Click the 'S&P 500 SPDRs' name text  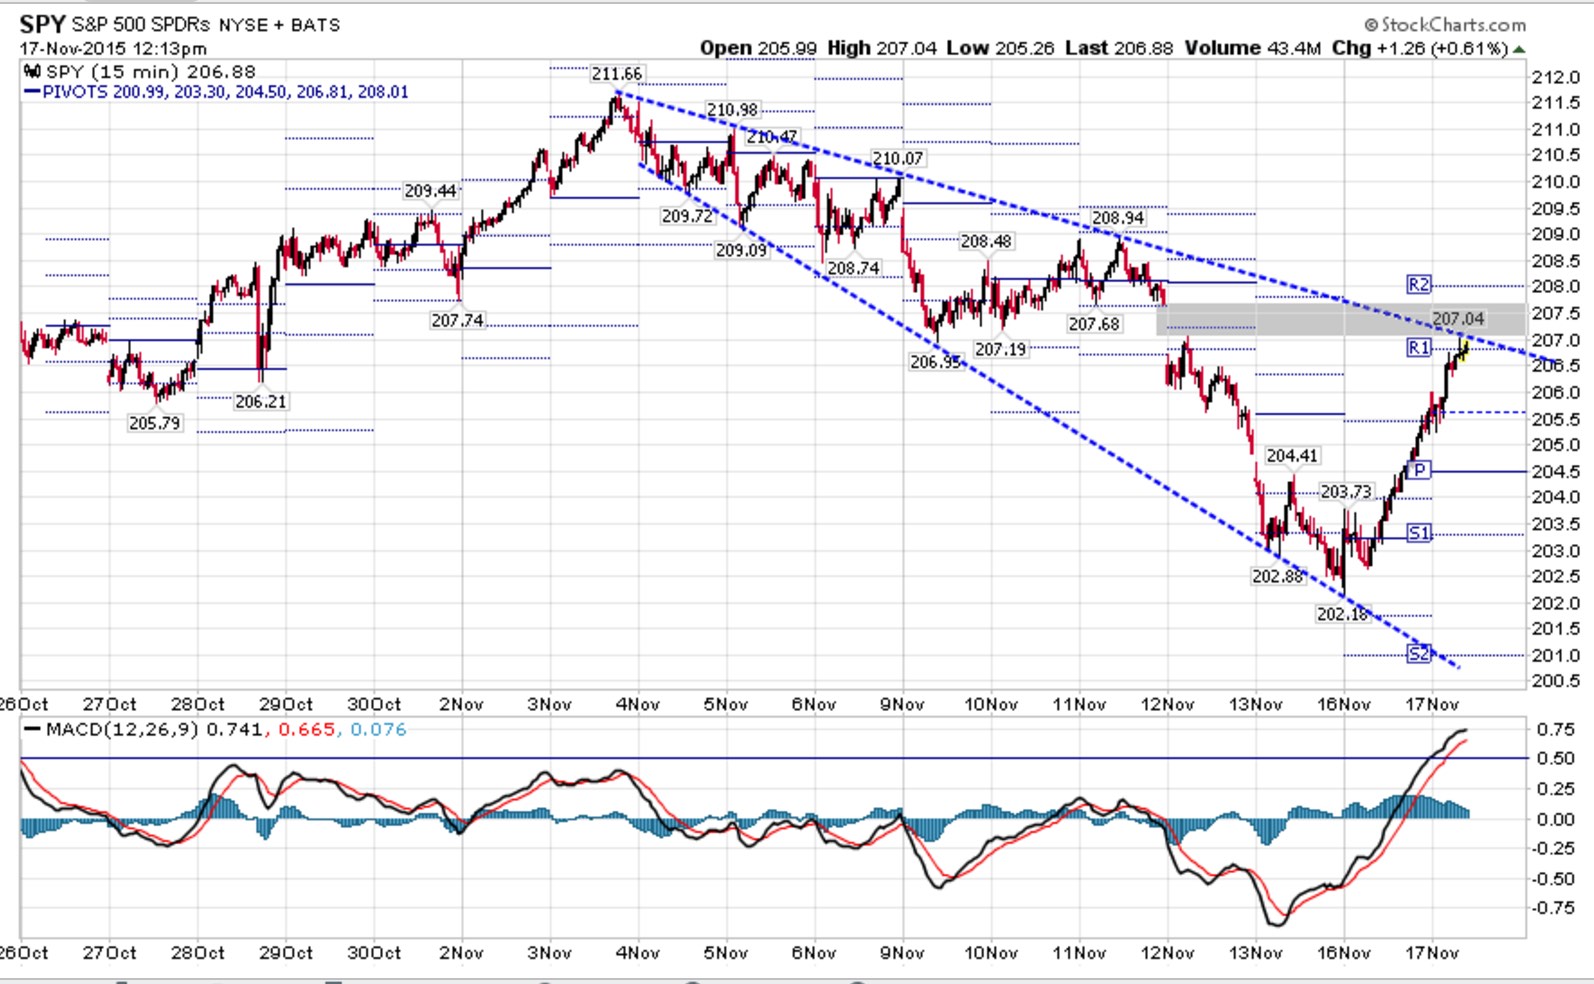(141, 25)
